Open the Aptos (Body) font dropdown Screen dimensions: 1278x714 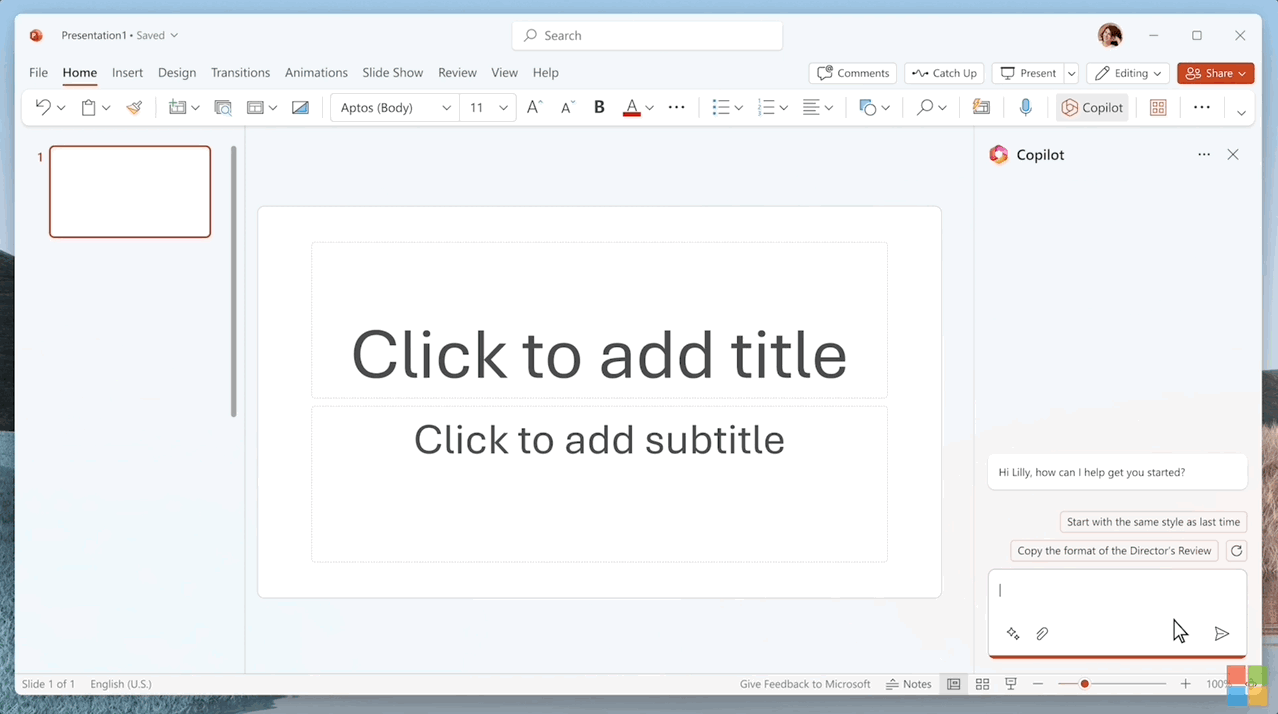click(x=446, y=108)
